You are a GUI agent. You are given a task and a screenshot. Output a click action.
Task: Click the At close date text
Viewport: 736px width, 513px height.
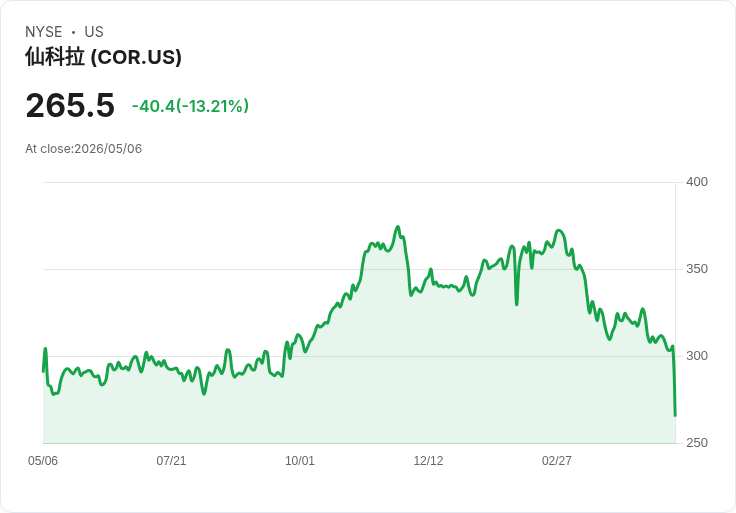(x=84, y=149)
